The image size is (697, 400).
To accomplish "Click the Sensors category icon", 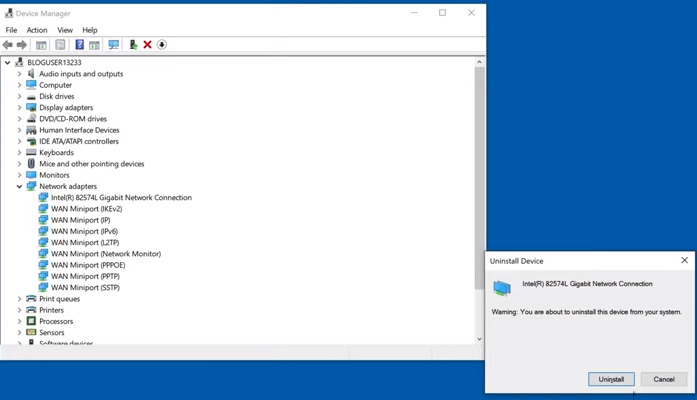I will (31, 332).
